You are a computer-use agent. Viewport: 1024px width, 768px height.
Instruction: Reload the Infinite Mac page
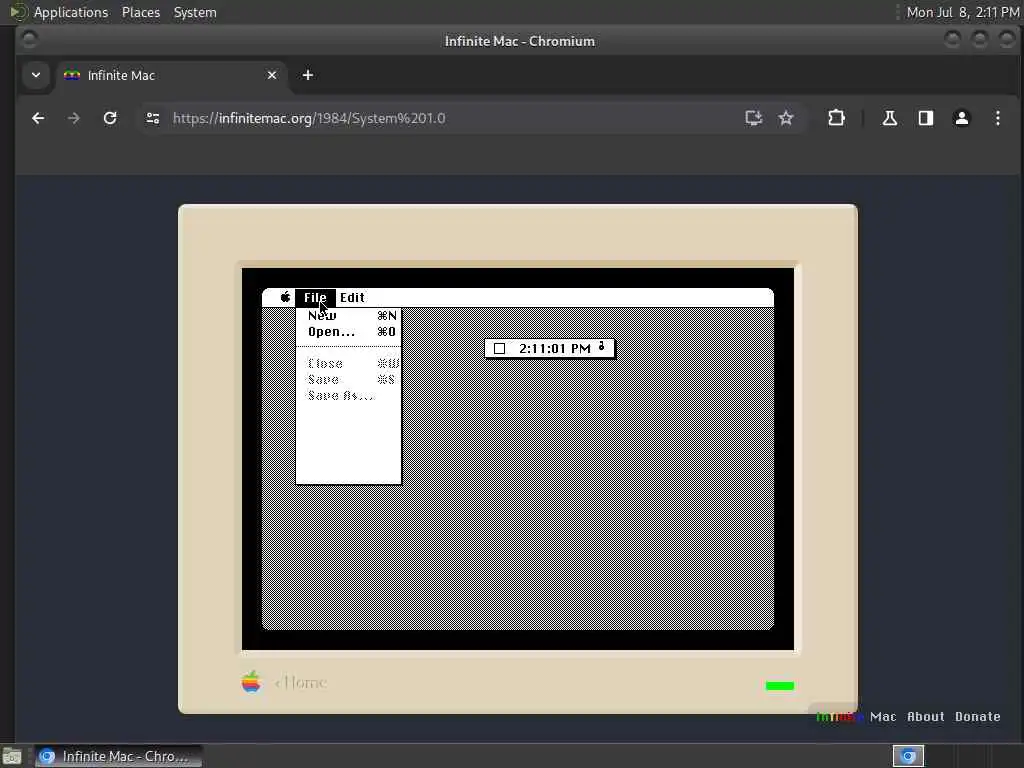[110, 118]
